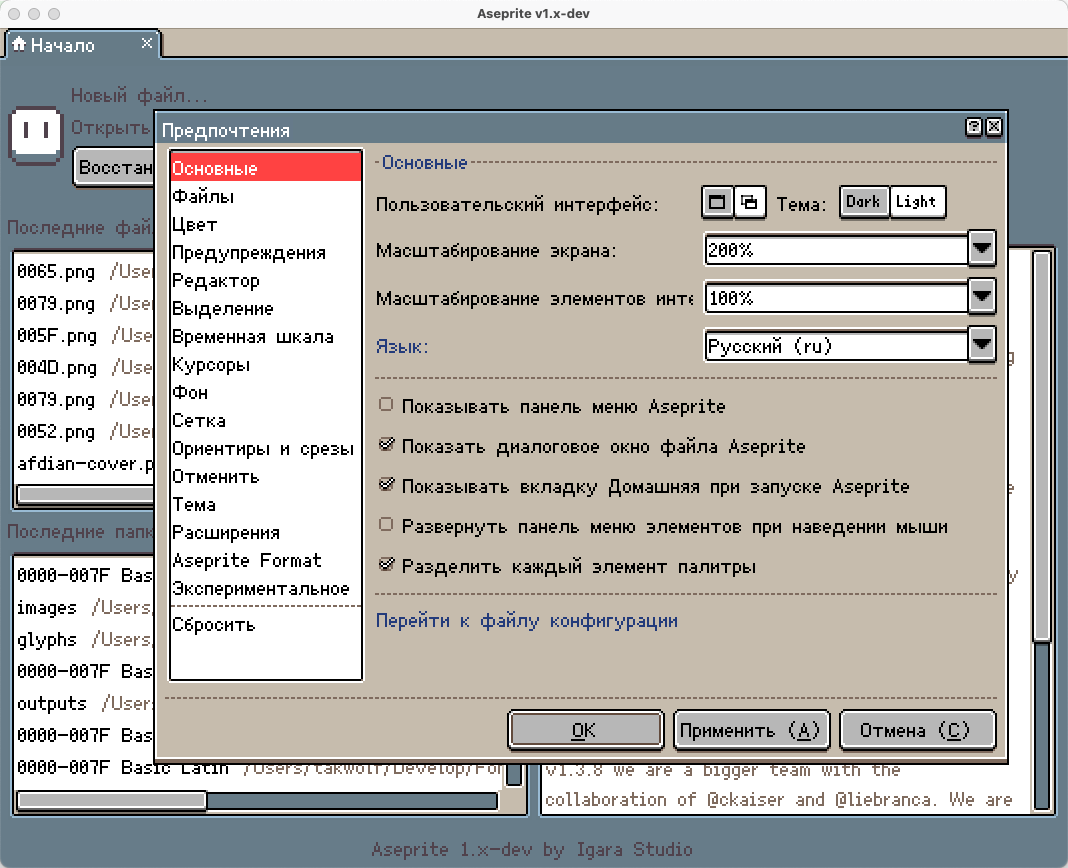Select multiple-windows user interface icon

pos(750,202)
